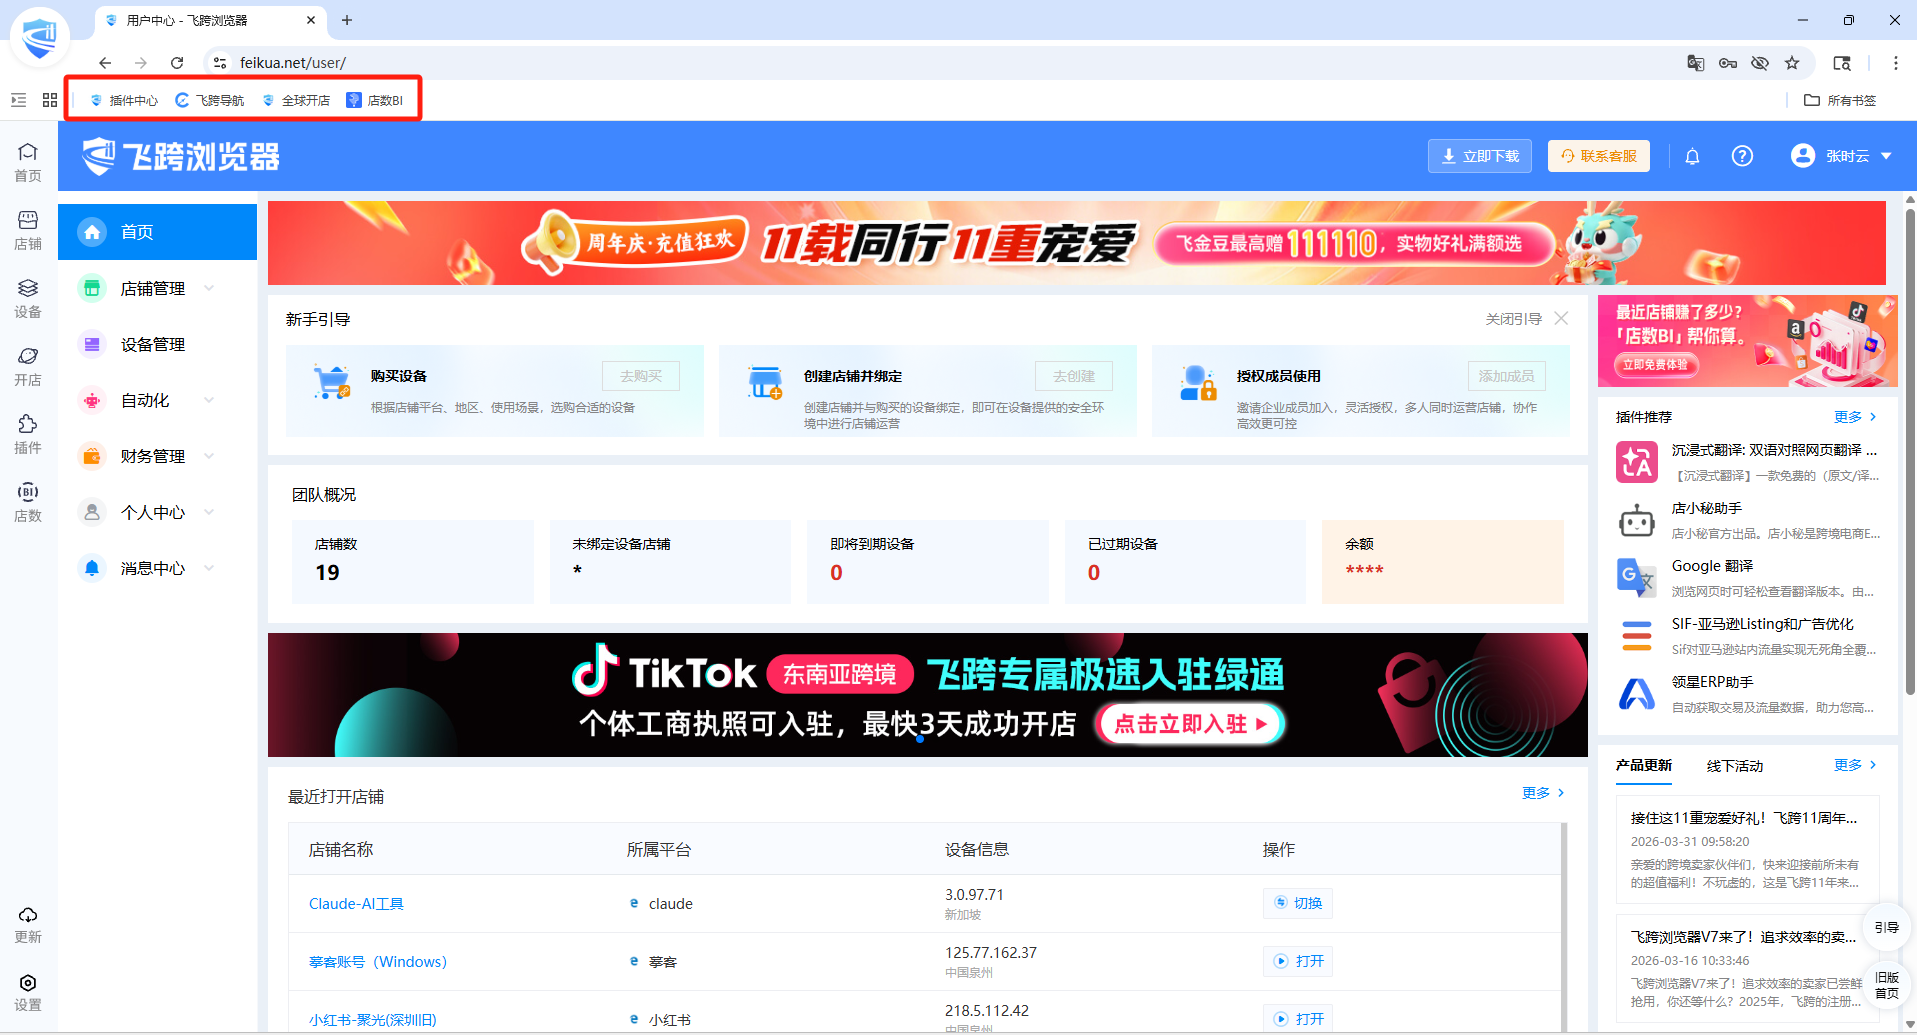The width and height of the screenshot is (1917, 1035).
Task: Close the 新手引导 panel with the X
Action: [1561, 318]
